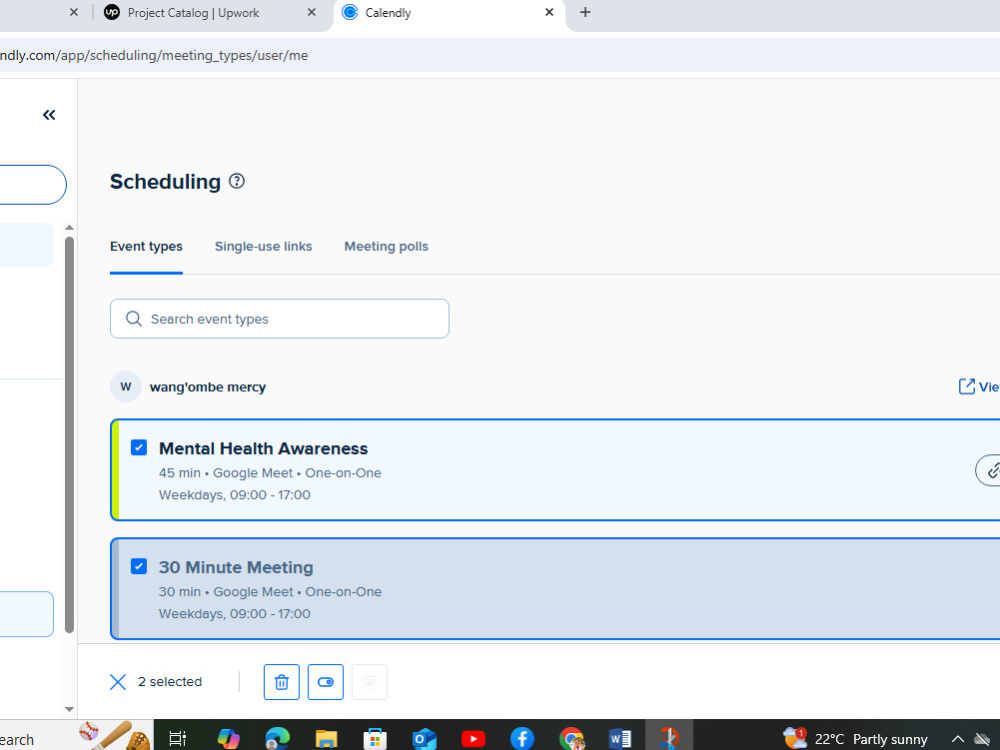
Task: Open the Mental Health Awareness event title
Action: coord(263,448)
